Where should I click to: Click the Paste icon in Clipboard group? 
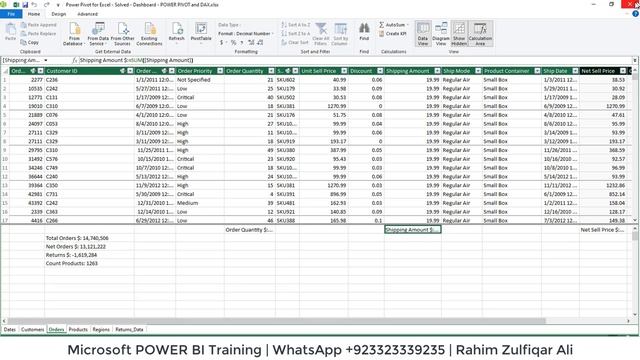pyautogui.click(x=11, y=32)
